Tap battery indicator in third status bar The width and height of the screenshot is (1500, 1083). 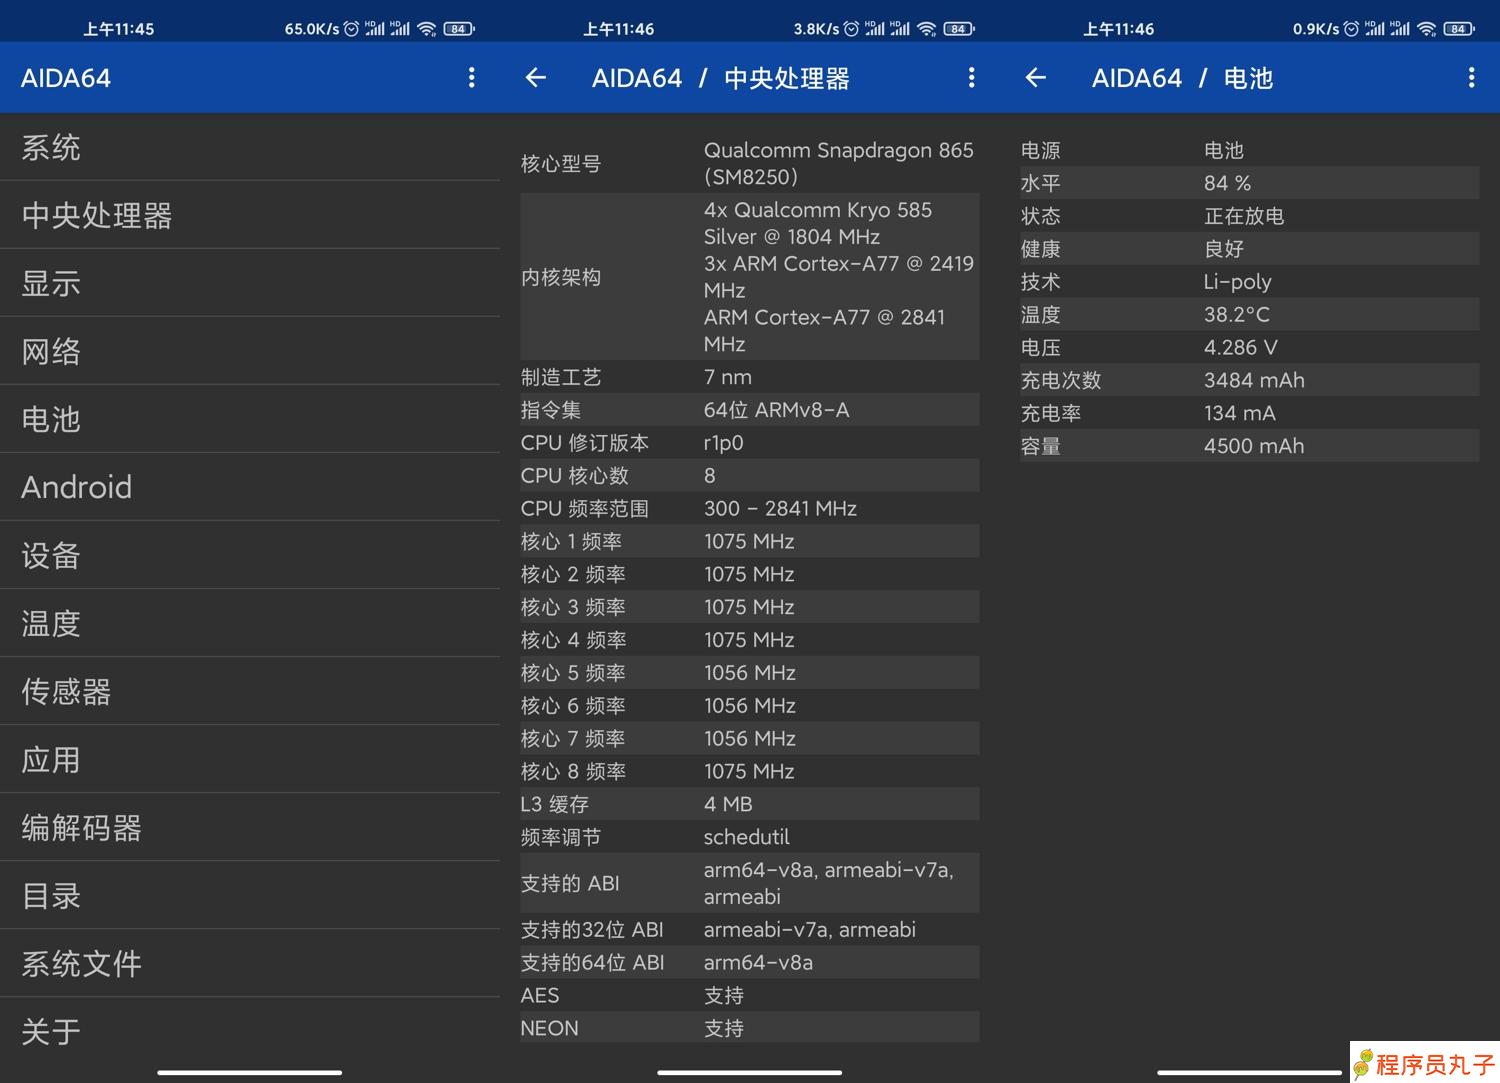coord(1458,29)
